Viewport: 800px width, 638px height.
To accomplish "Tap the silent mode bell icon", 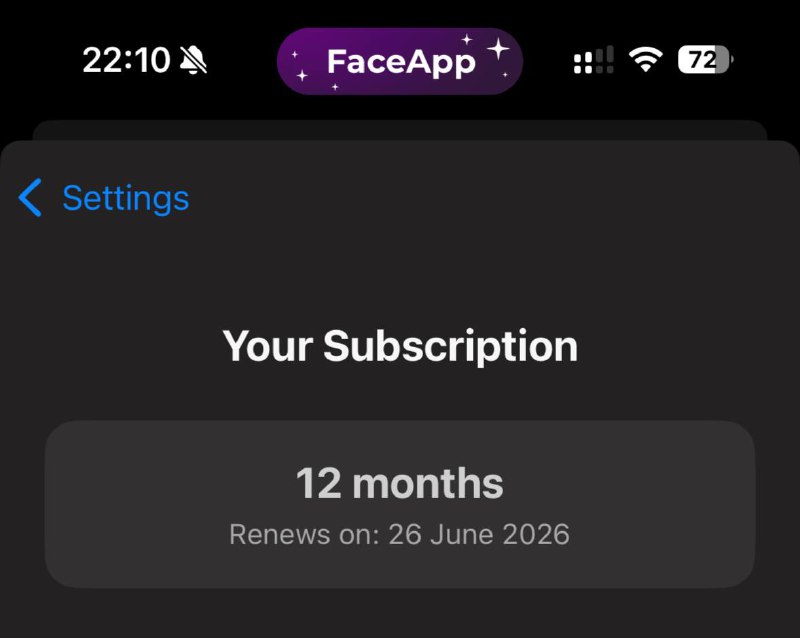I will pos(193,62).
